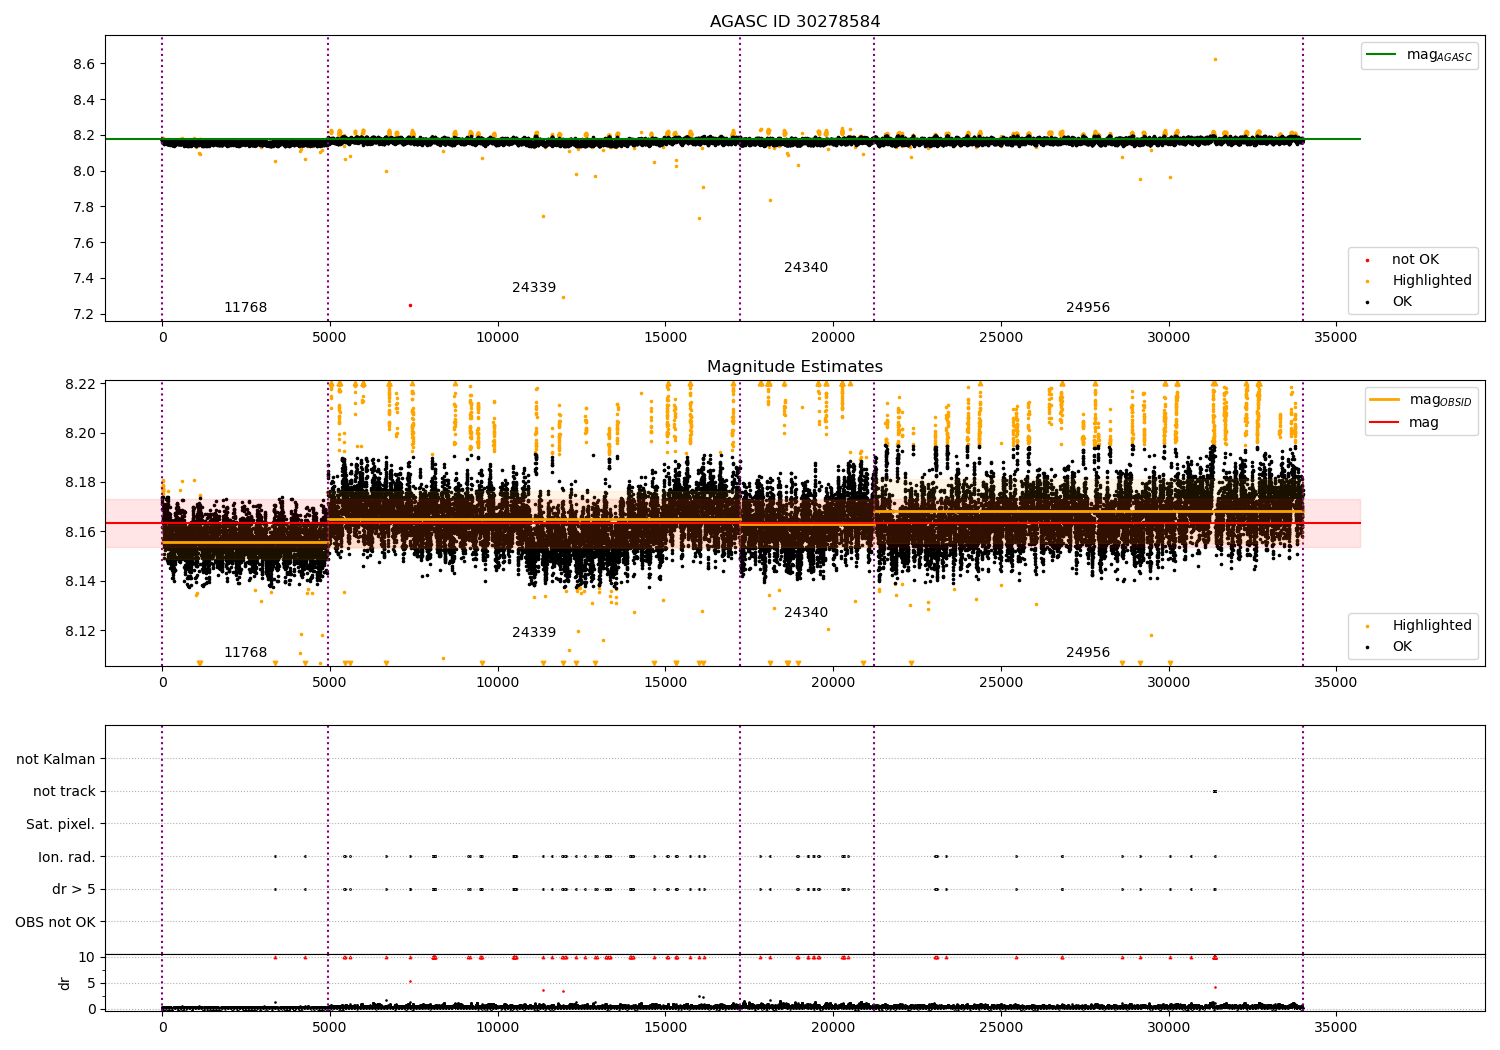The height and width of the screenshot is (1050, 1500).
Task: Click the plot title "AGASC ID 30278584"
Action: 795,22
